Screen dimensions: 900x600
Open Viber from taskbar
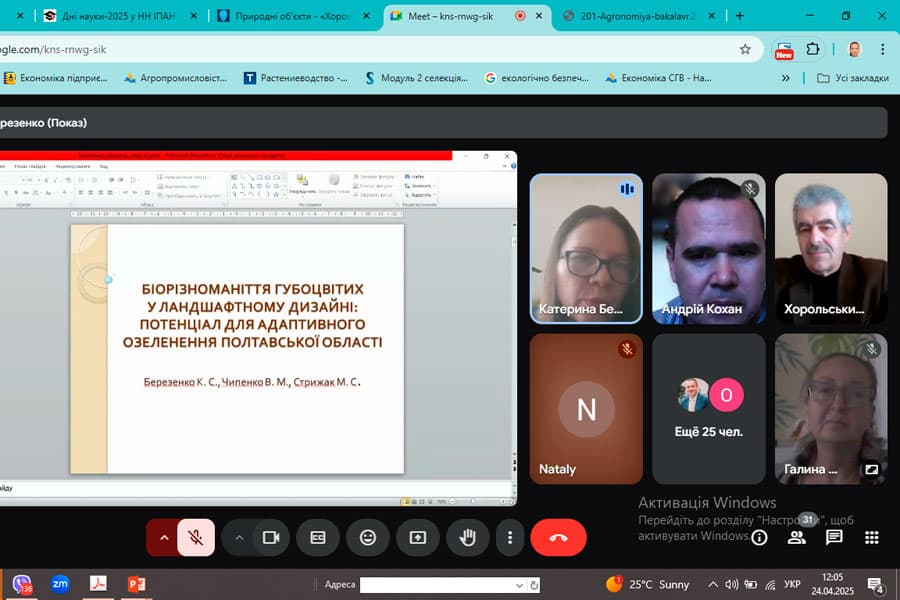[x=22, y=584]
